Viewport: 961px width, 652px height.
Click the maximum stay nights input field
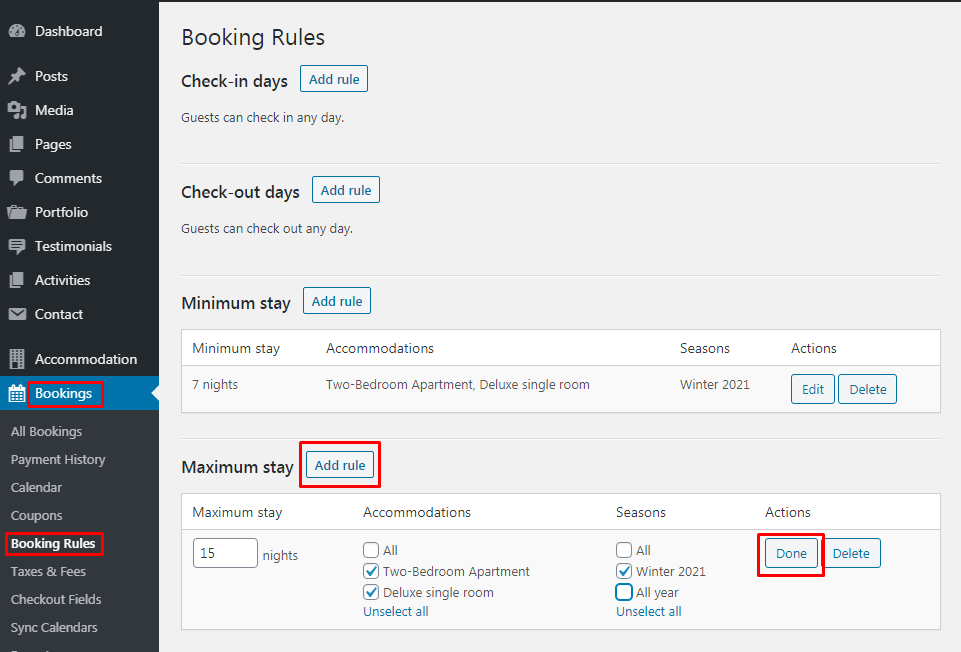click(226, 553)
